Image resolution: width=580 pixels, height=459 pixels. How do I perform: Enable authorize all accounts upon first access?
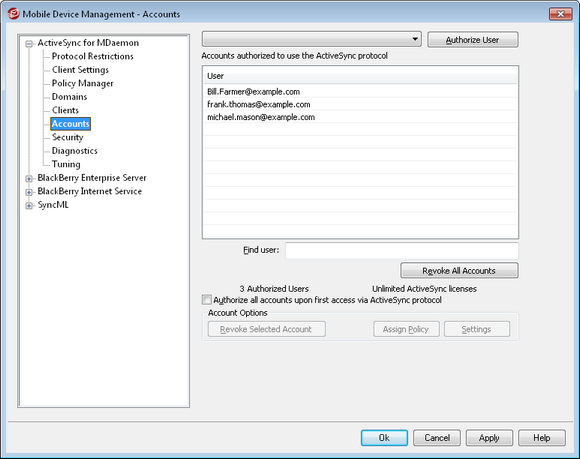coord(207,300)
